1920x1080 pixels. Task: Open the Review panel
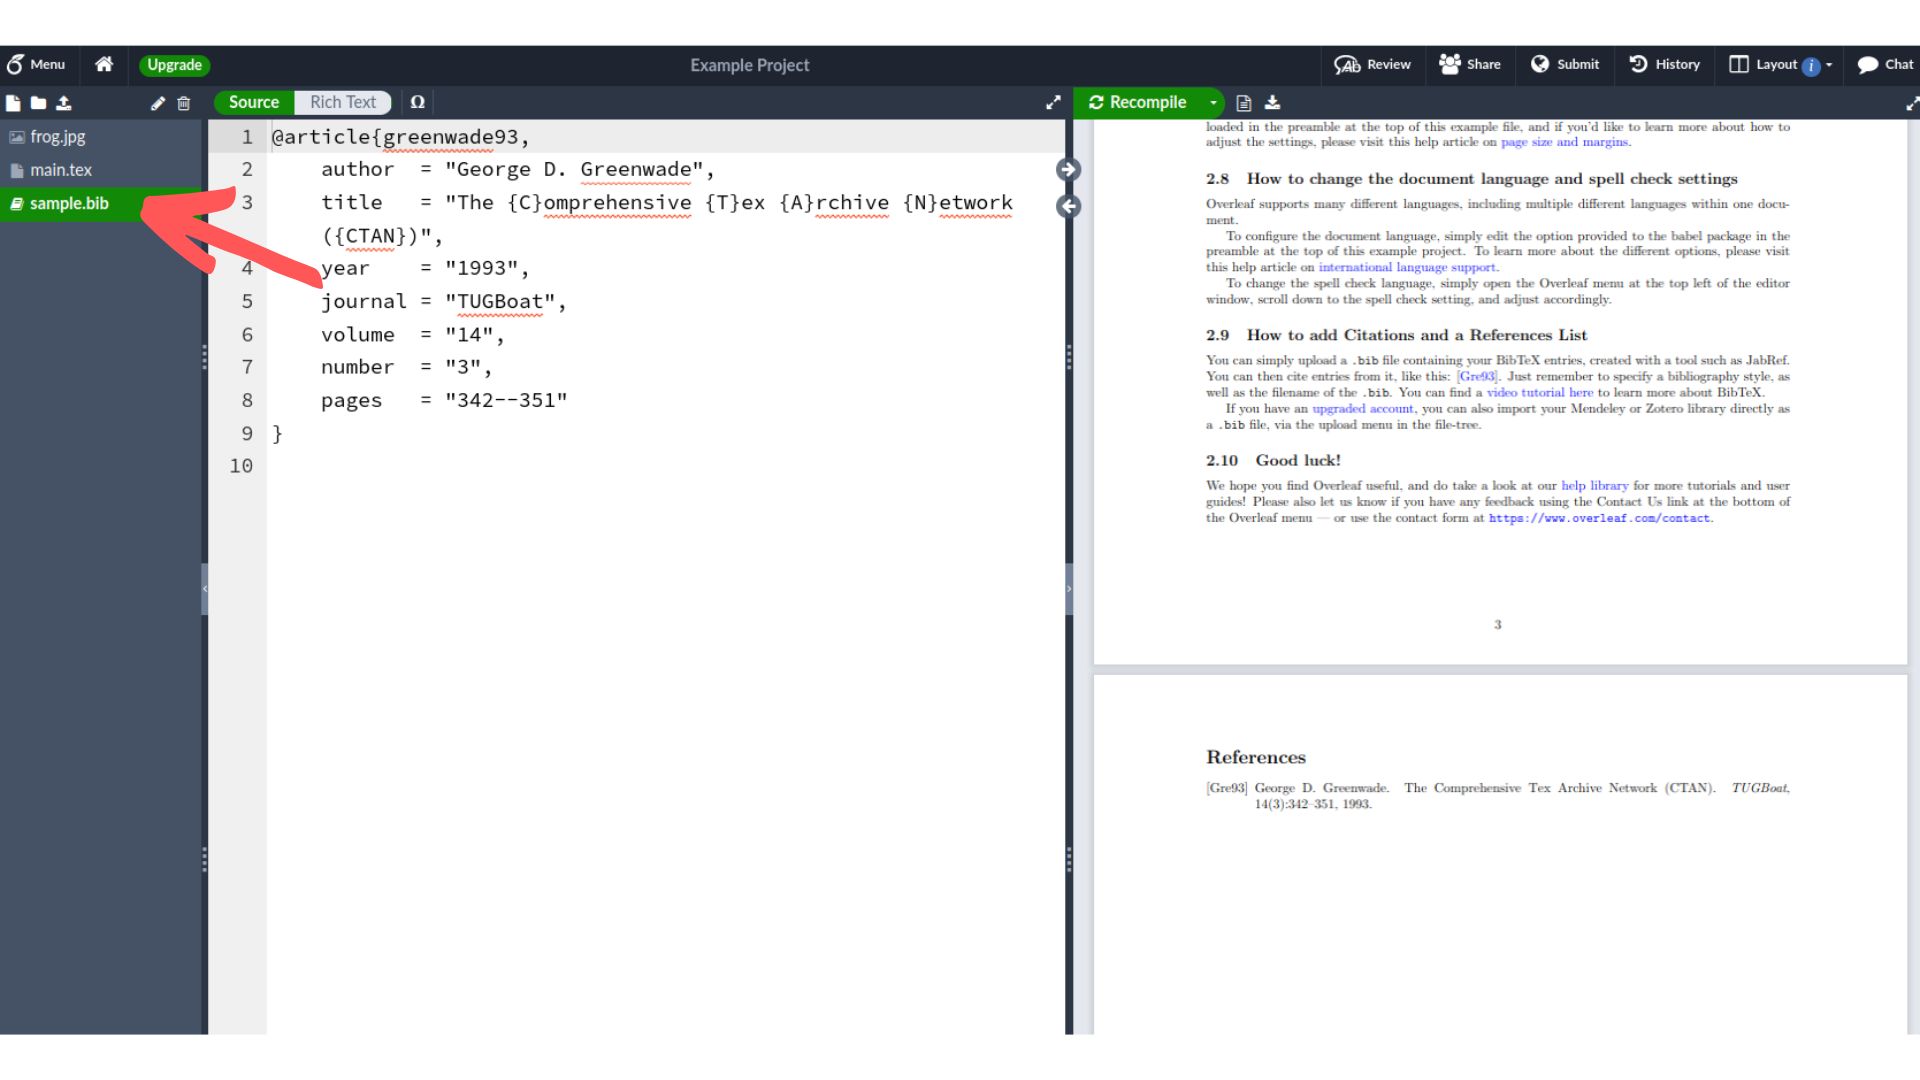(1374, 63)
